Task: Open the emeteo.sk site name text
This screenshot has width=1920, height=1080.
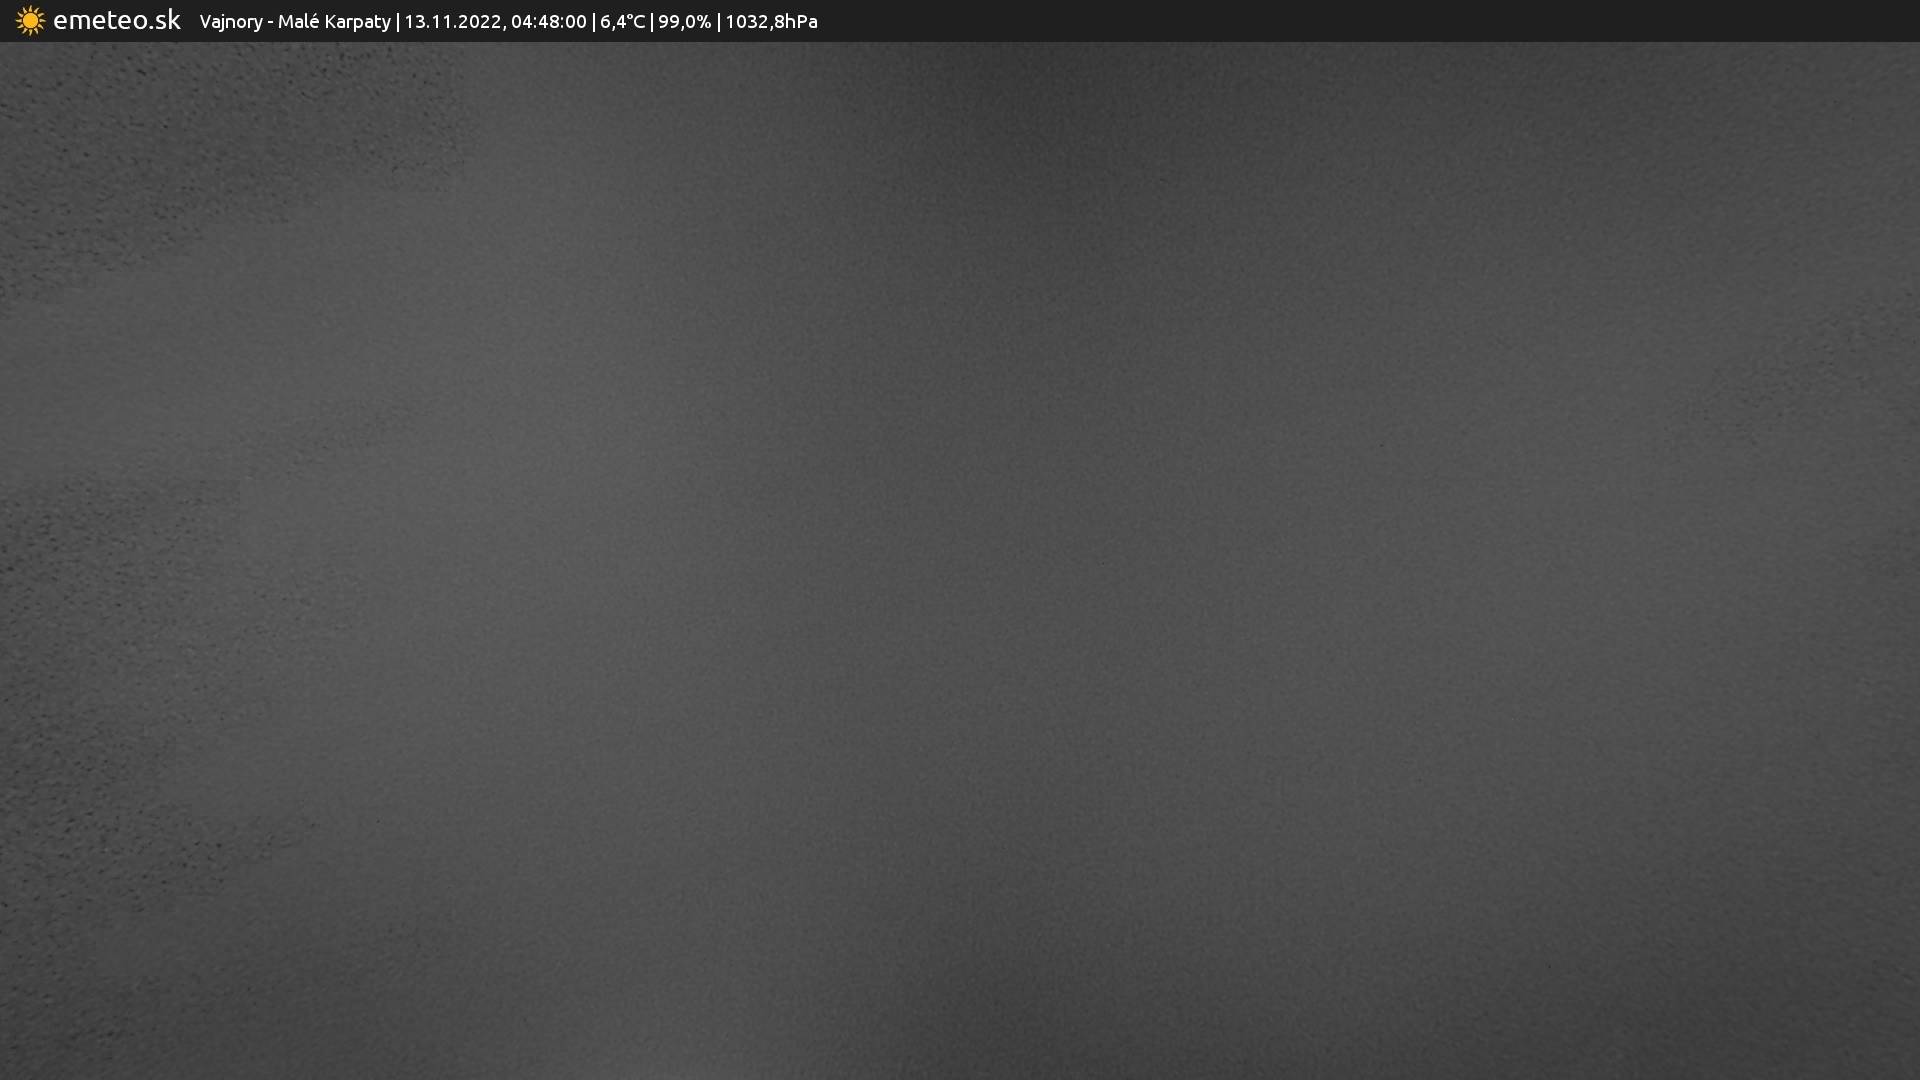Action: 117,21
